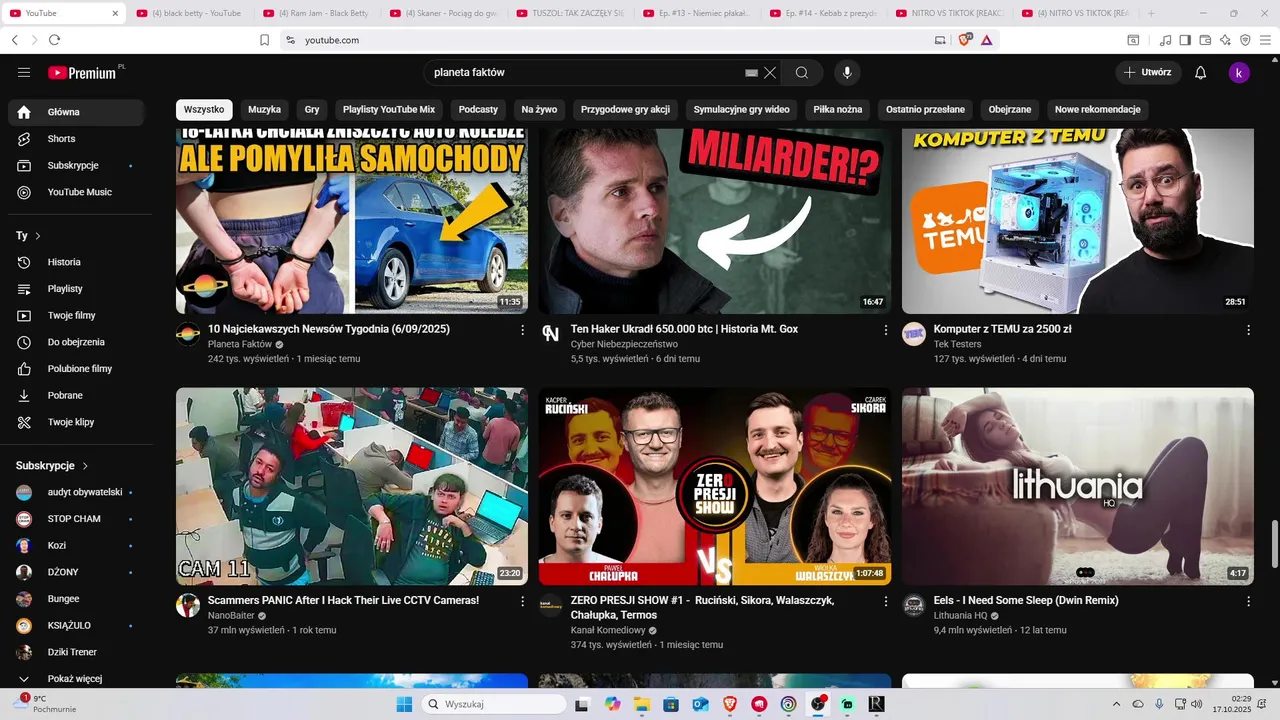Viewport: 1280px width, 720px height.
Task: Expand the Subskrypcje section header
Action: click(x=52, y=466)
